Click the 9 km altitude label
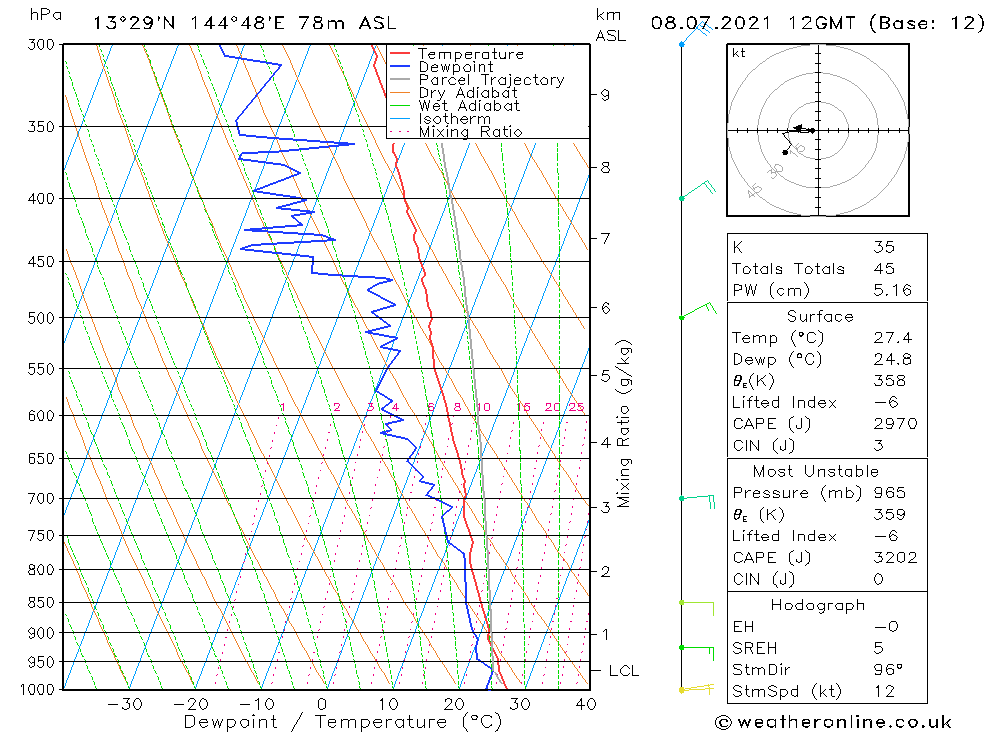The height and width of the screenshot is (733, 1000). tap(605, 95)
